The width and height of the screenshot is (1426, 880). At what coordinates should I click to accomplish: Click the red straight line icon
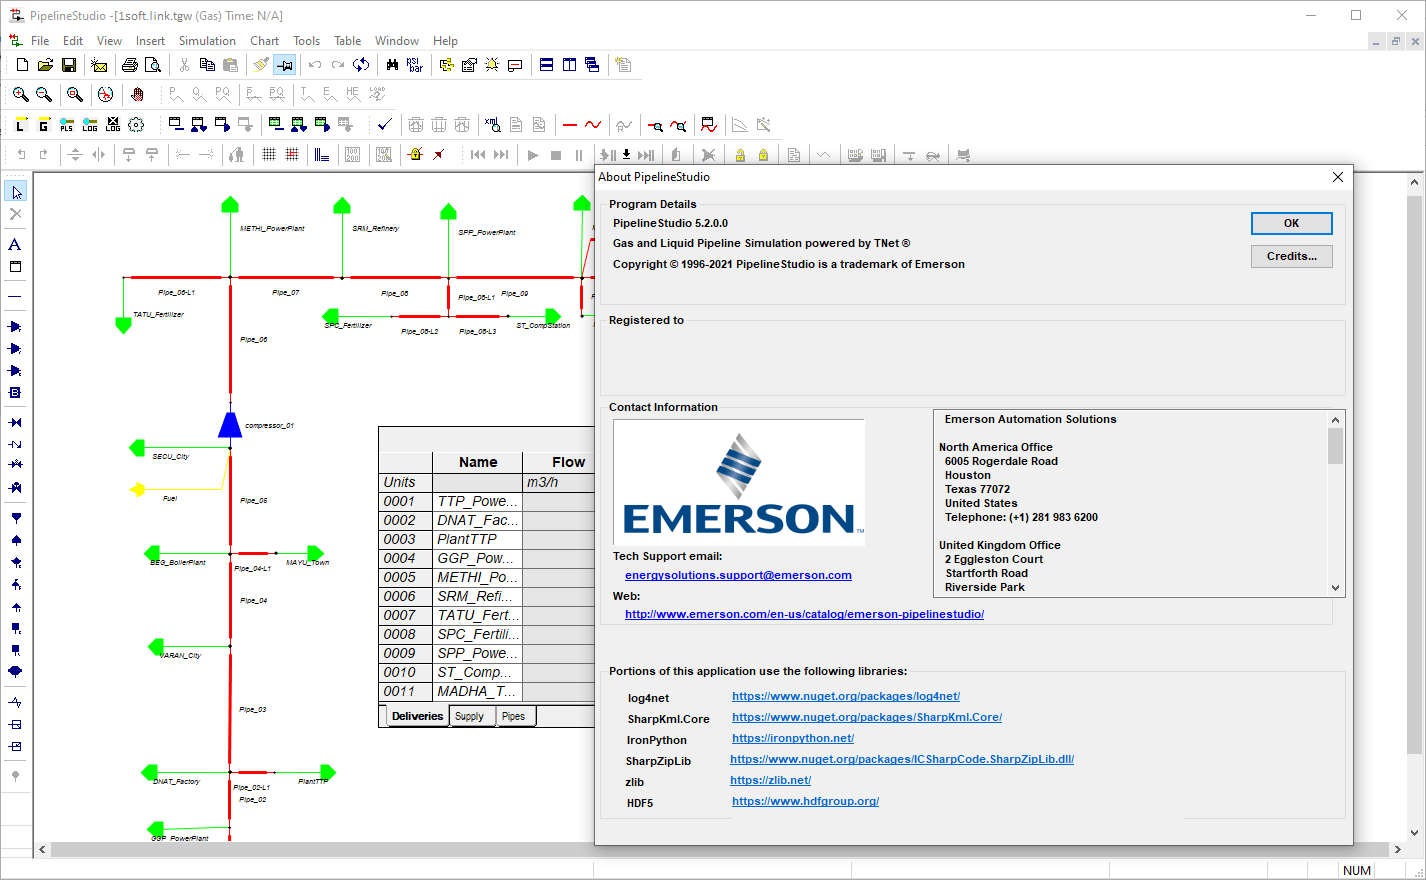[570, 125]
